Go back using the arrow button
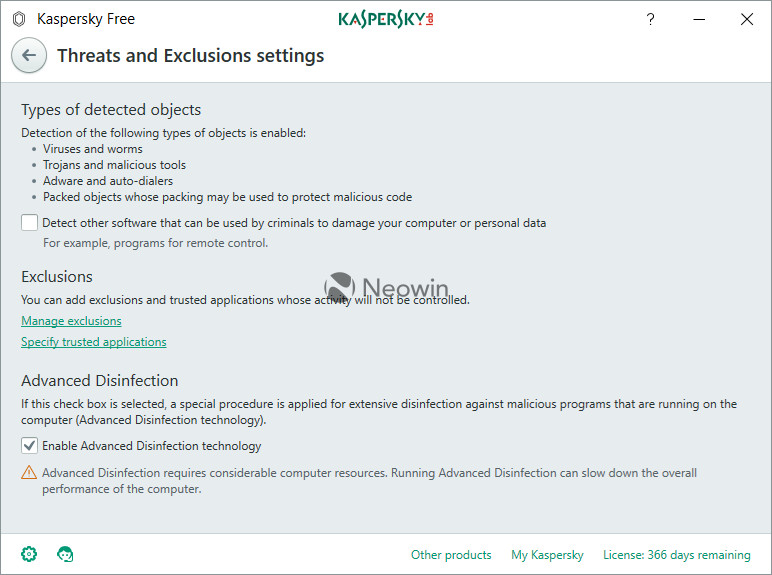The width and height of the screenshot is (772, 575). click(x=29, y=55)
